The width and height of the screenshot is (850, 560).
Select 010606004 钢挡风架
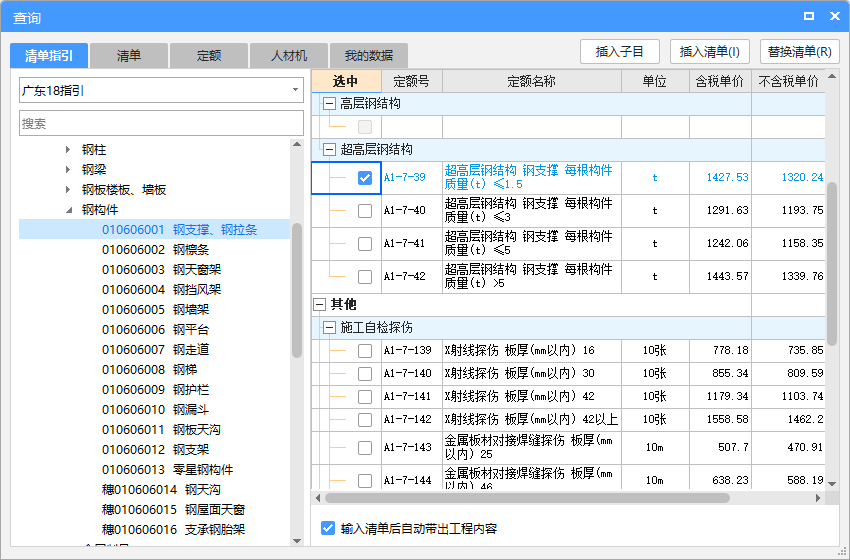pos(162,289)
